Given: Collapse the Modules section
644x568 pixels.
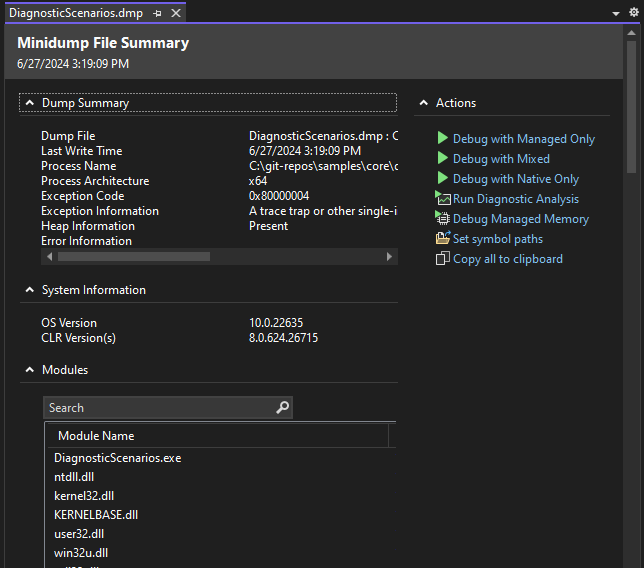Looking at the screenshot, I should 29,370.
